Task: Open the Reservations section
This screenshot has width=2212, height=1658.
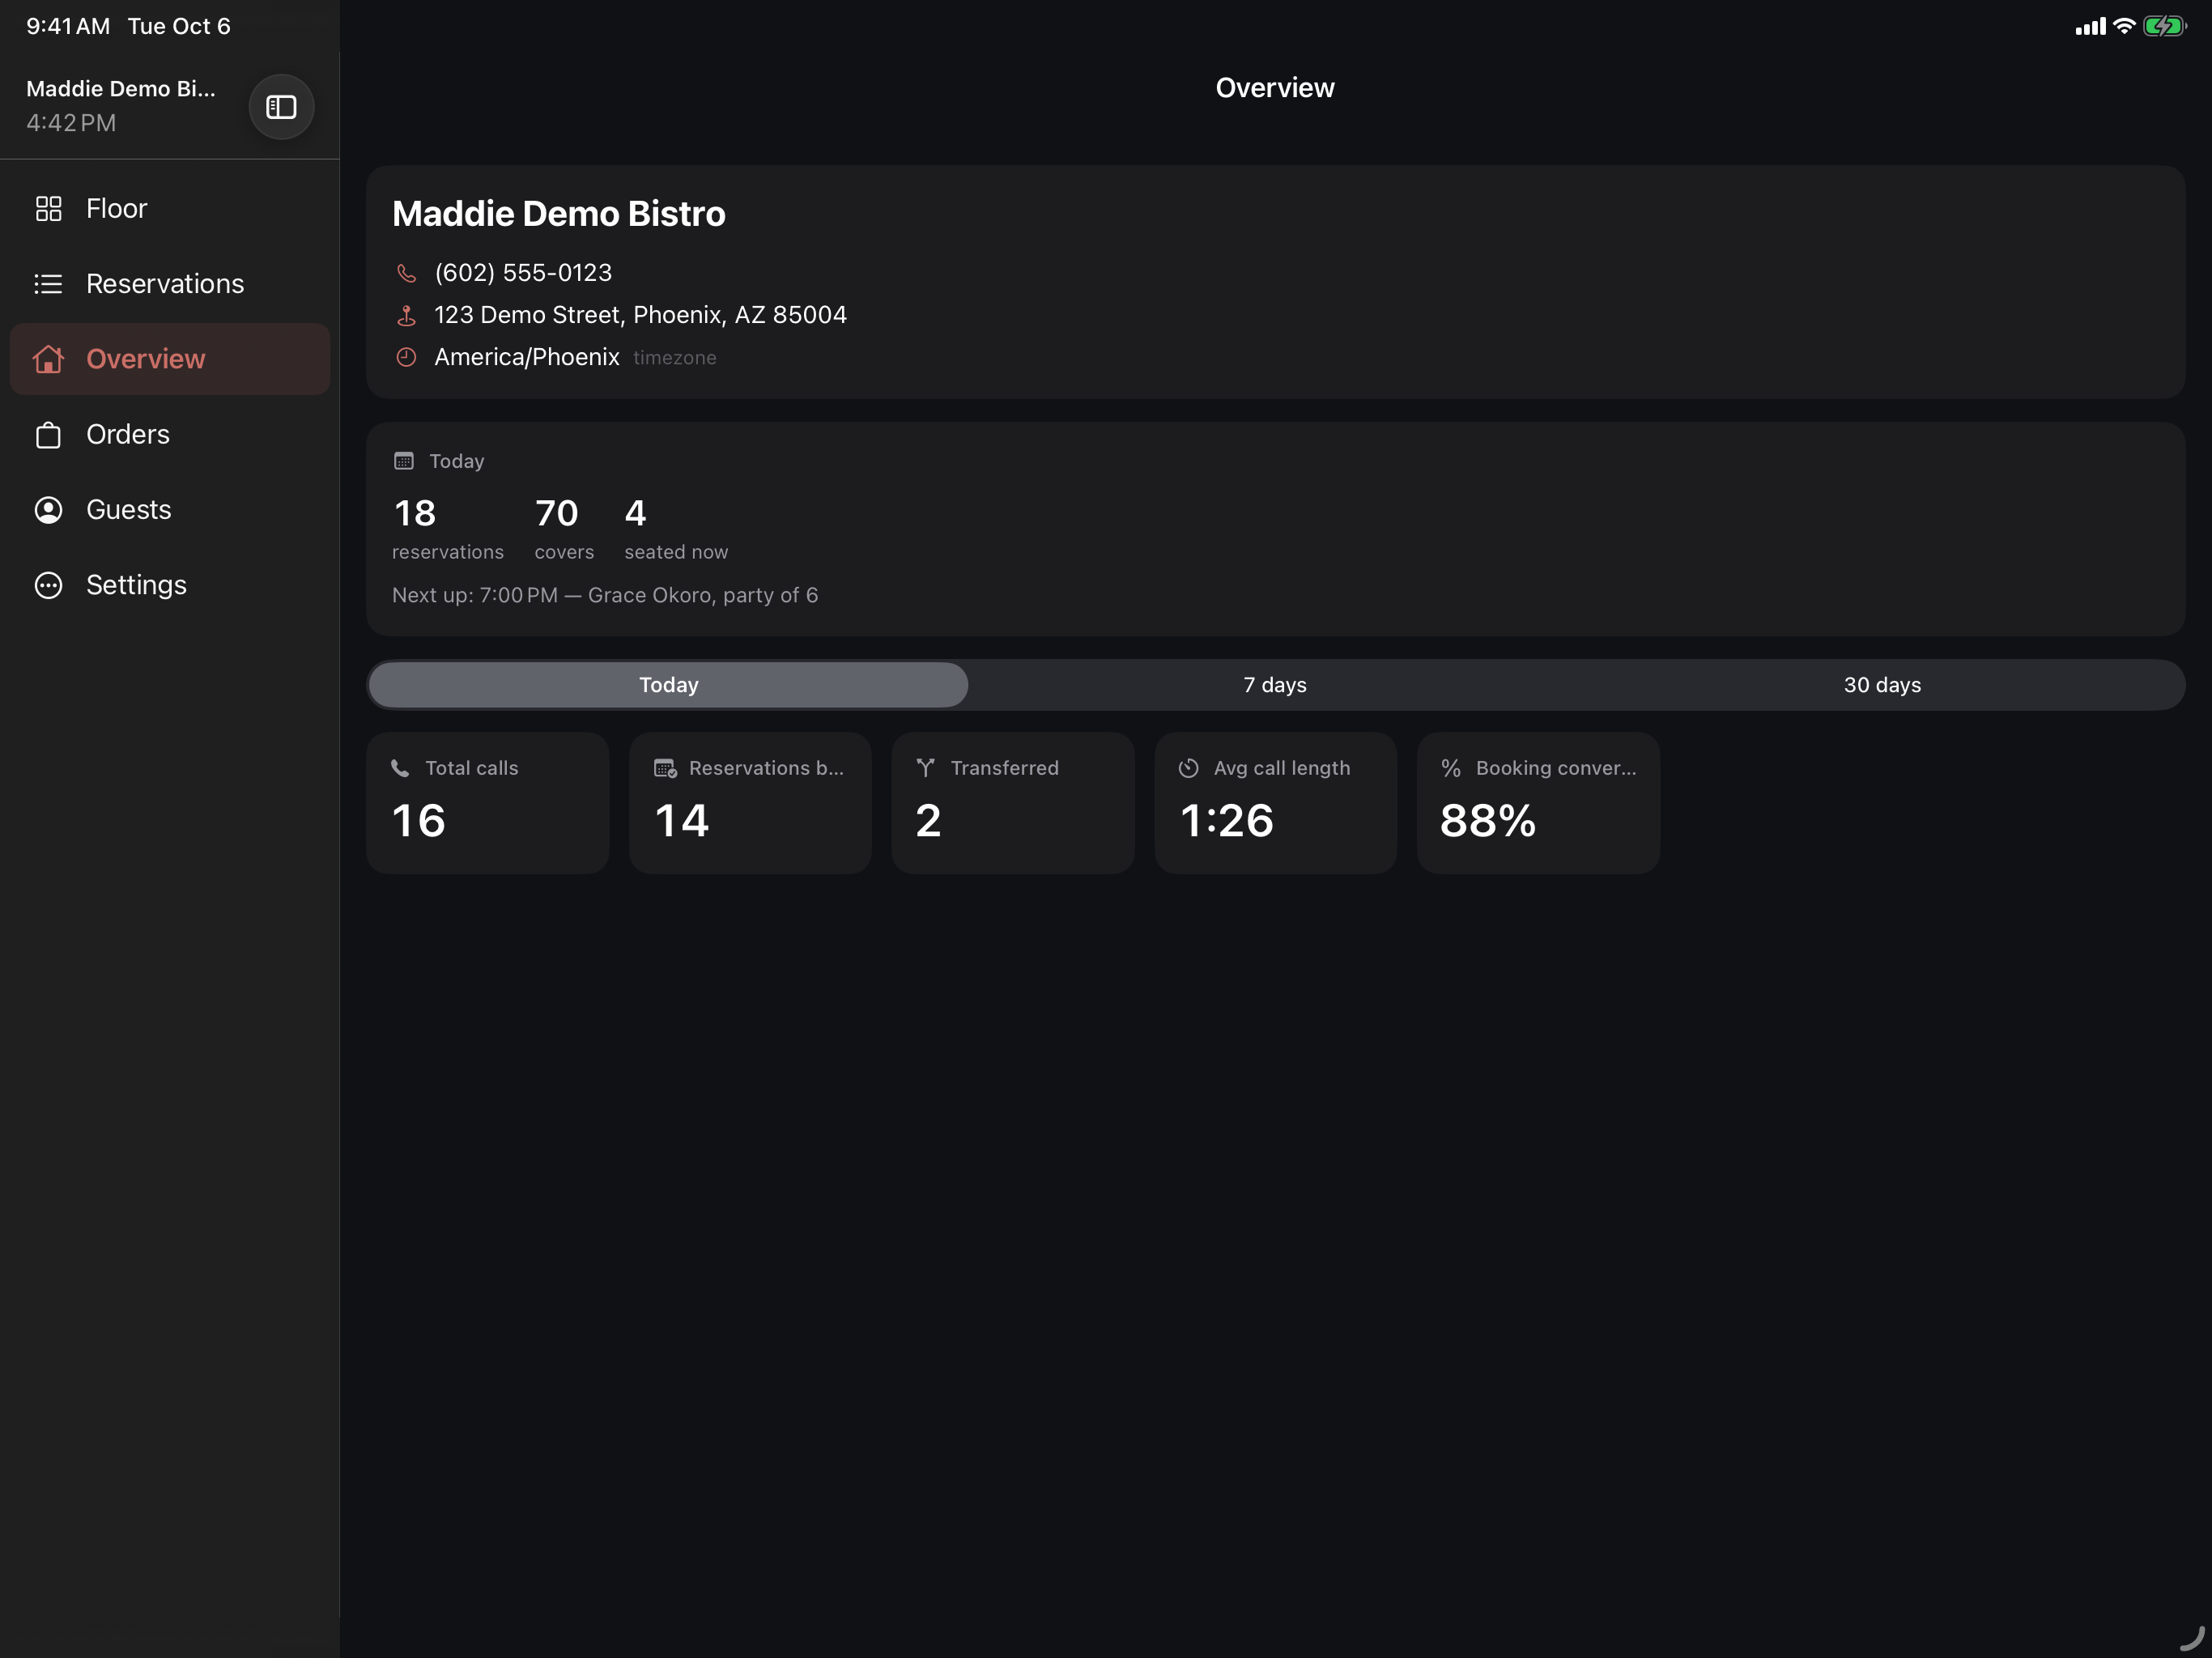Action: 170,284
